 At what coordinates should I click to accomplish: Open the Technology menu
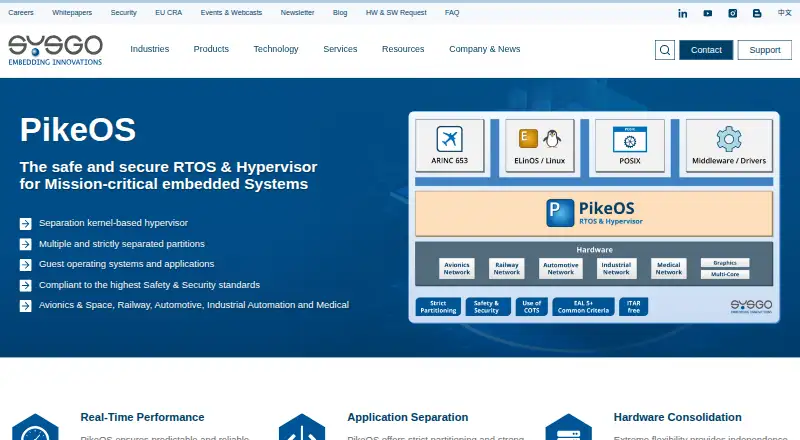[x=276, y=49]
